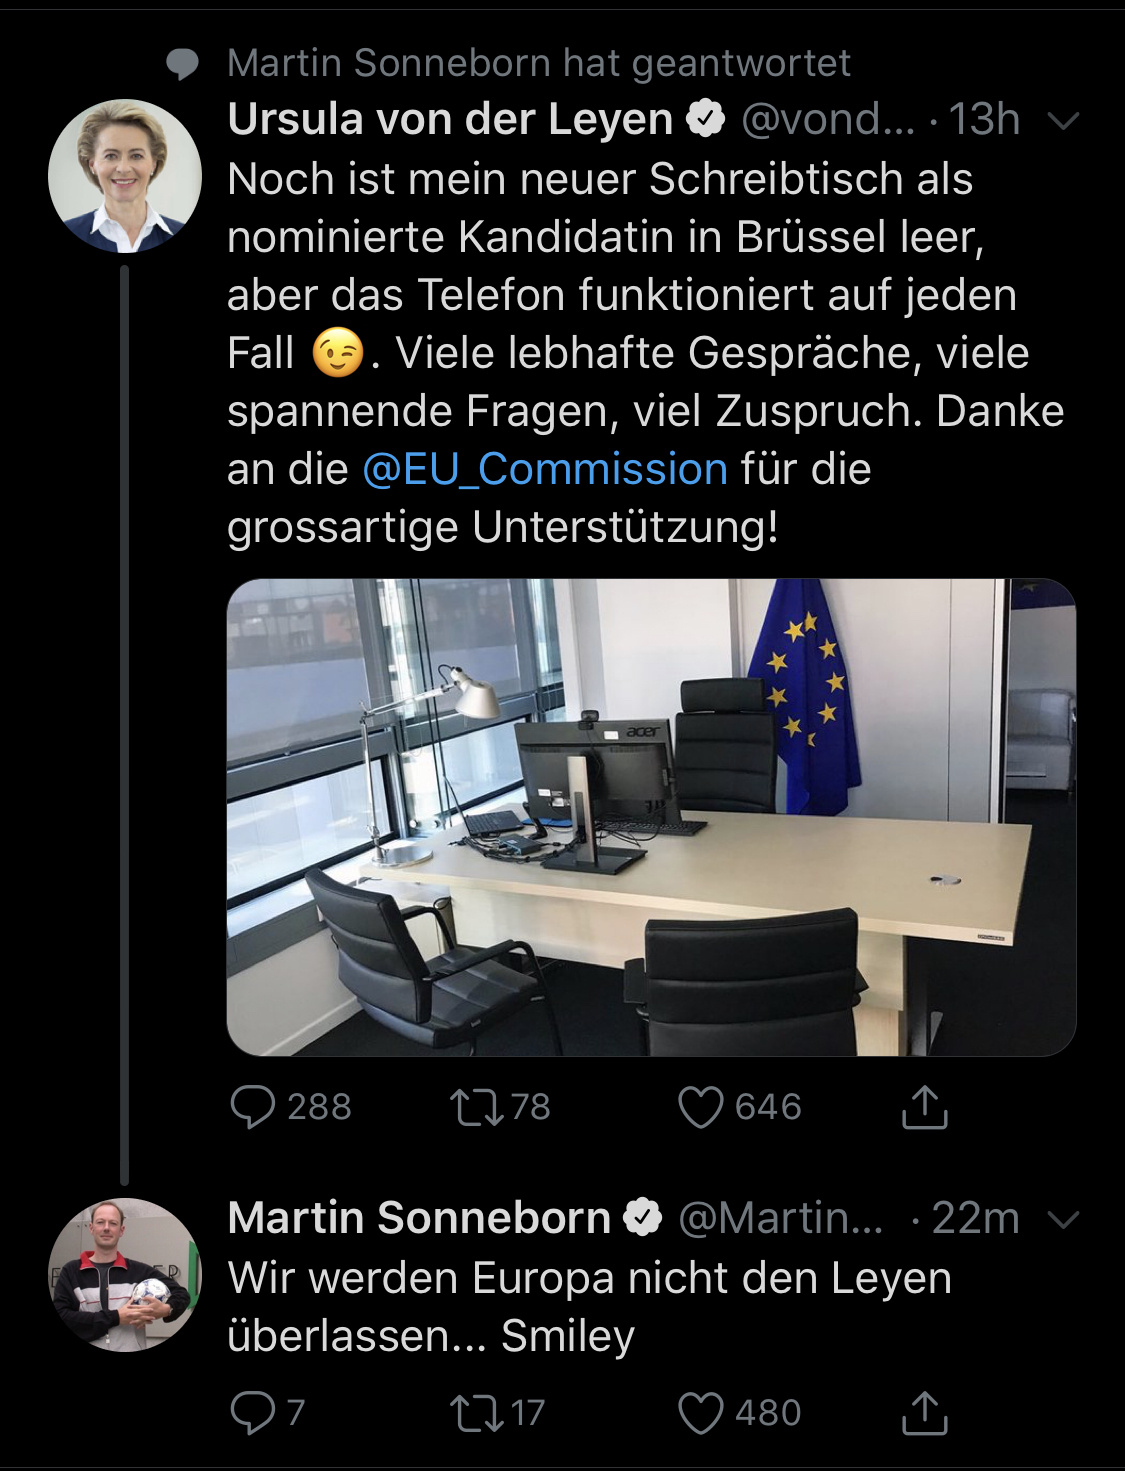Tap the speech bubble icon beside 'hat geantwortet'
The height and width of the screenshot is (1471, 1125).
[x=182, y=64]
